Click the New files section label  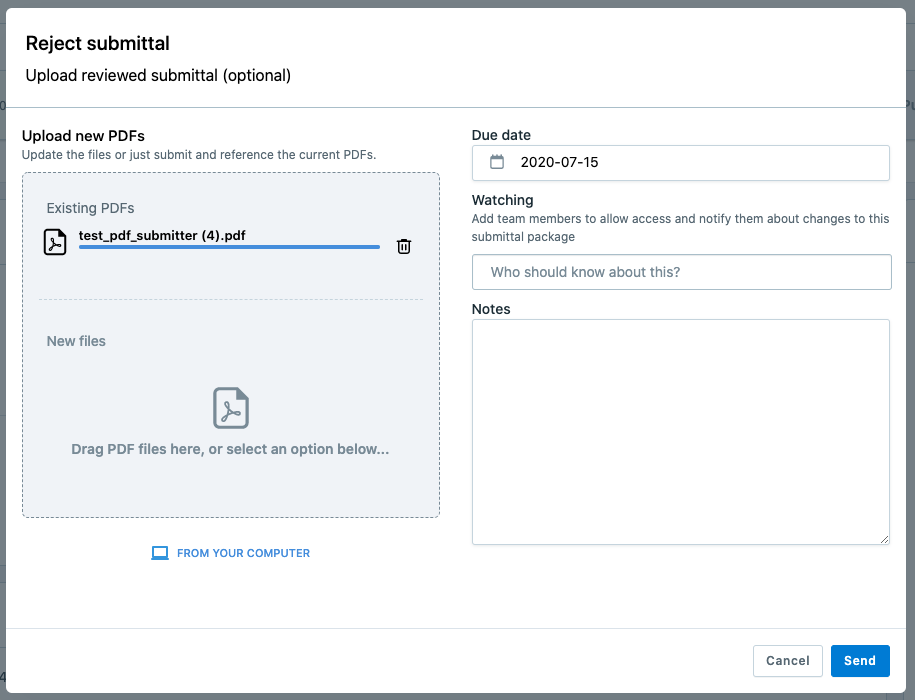coord(76,341)
